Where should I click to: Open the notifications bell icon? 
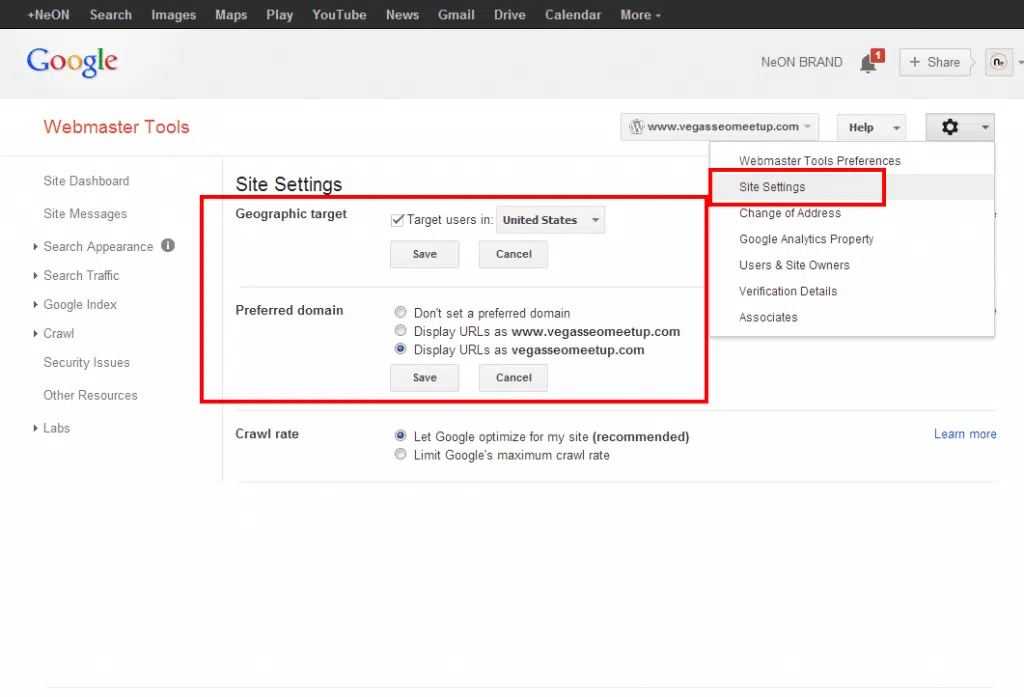pos(869,63)
